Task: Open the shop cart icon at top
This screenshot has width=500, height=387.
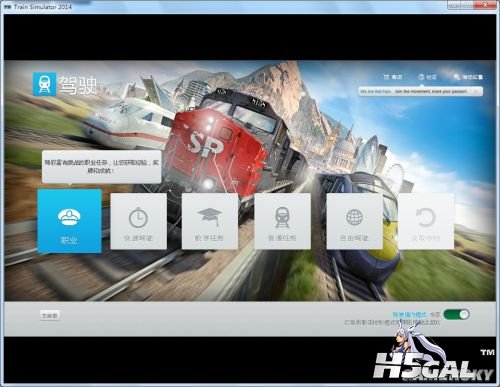Action: [392, 77]
